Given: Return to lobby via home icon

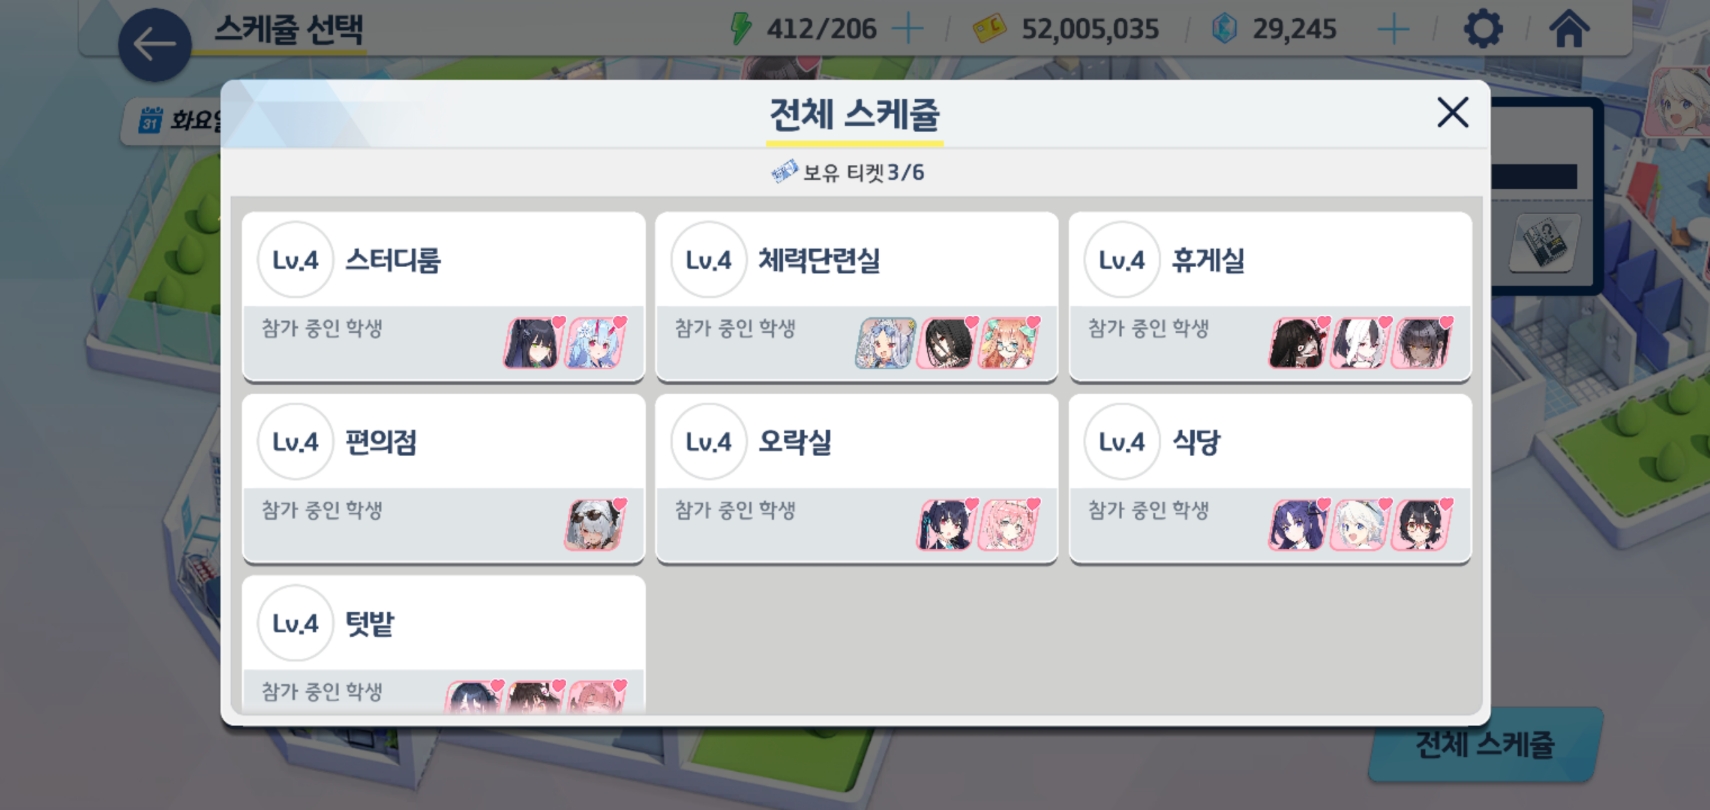Looking at the screenshot, I should click(1568, 29).
